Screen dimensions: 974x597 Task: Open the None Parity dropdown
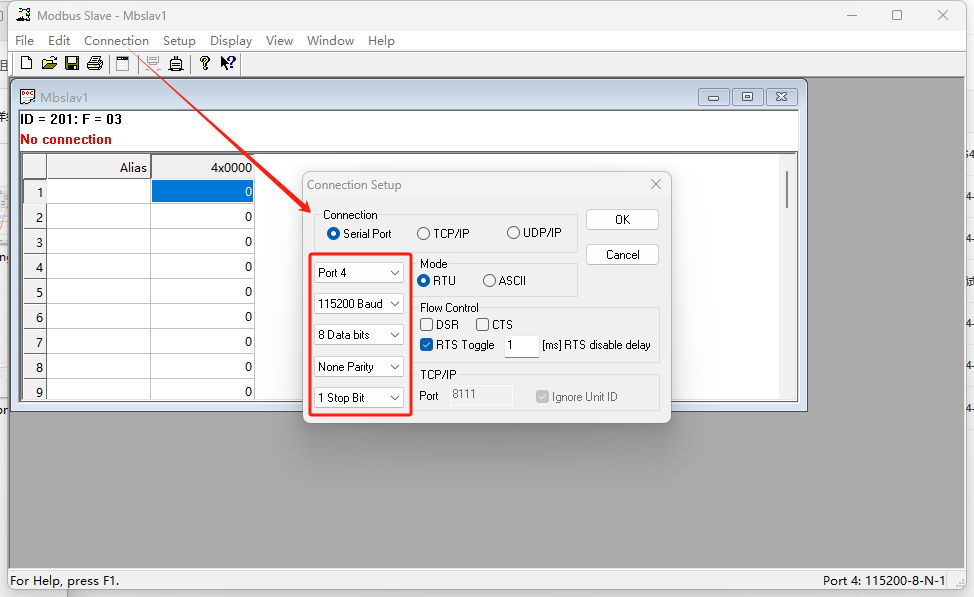pos(359,367)
